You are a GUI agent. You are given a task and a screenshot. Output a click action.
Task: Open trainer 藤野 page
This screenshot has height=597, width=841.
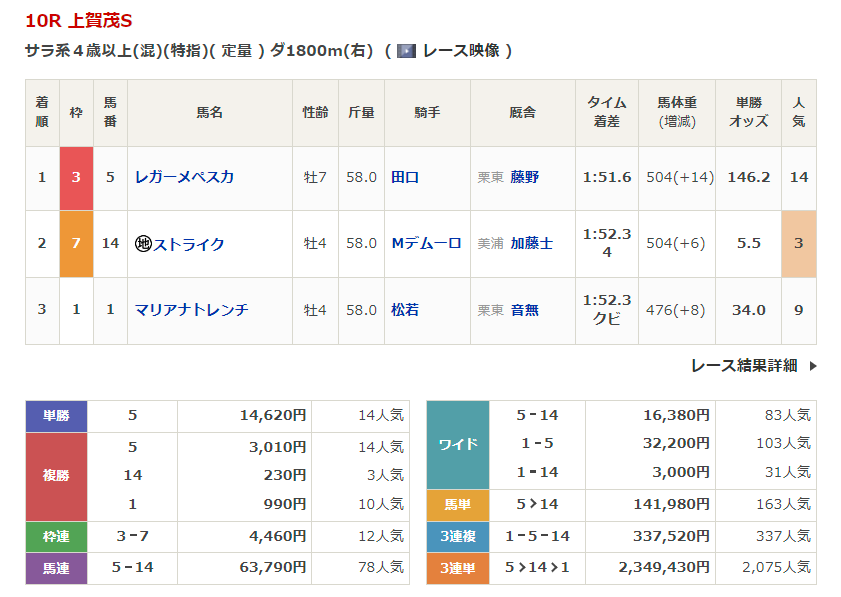coord(524,177)
